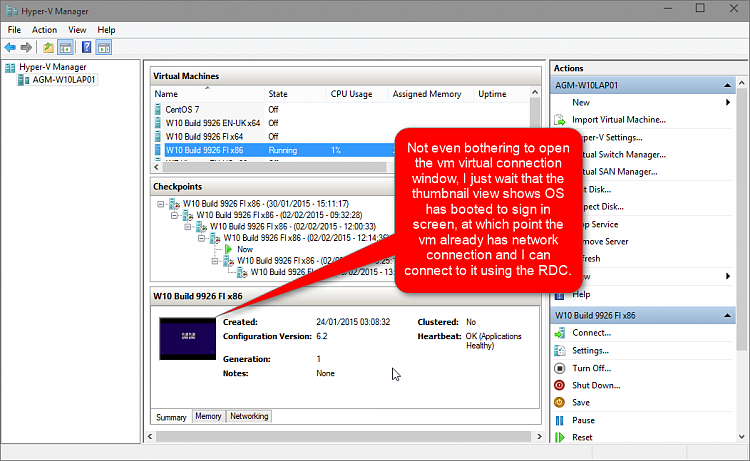
Task: Click Virtual Machines list scroll up arrow
Action: click(535, 92)
